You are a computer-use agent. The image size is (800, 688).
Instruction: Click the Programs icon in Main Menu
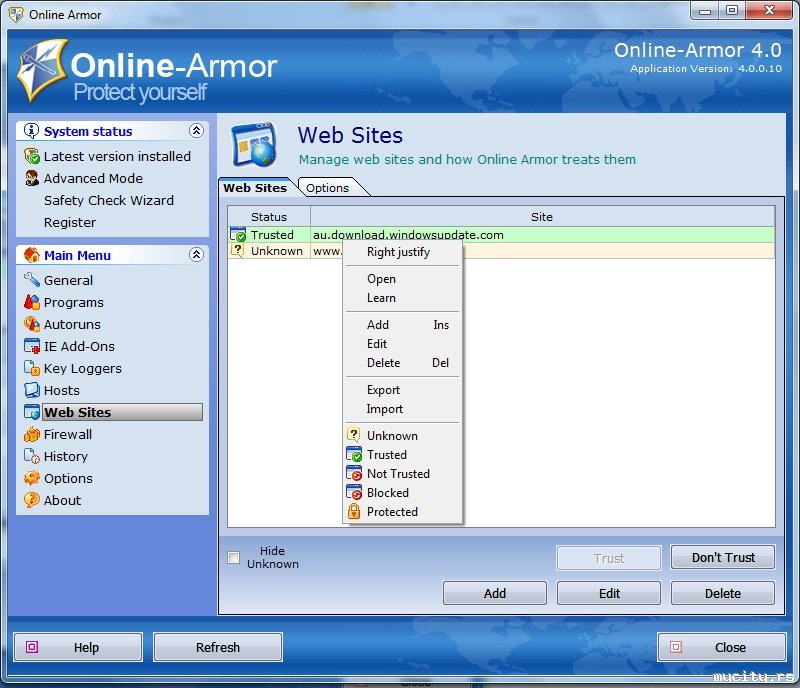pyautogui.click(x=32, y=302)
